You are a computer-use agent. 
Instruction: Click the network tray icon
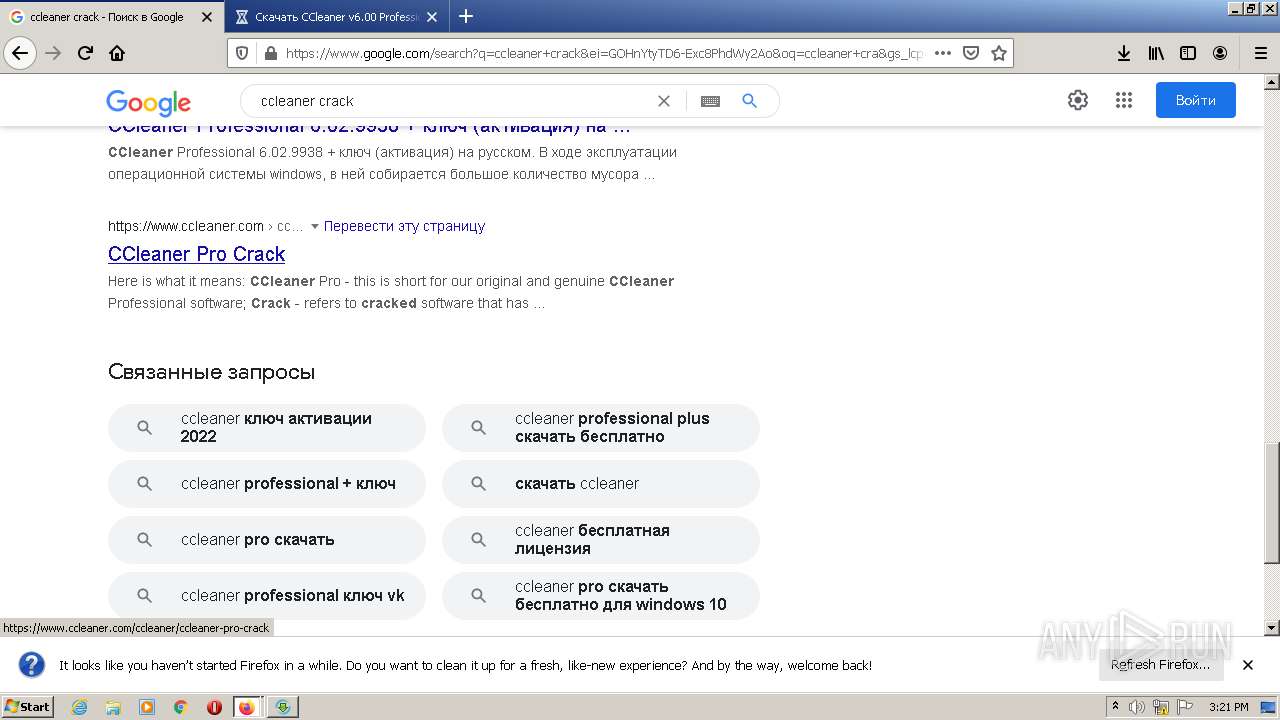coord(1161,707)
